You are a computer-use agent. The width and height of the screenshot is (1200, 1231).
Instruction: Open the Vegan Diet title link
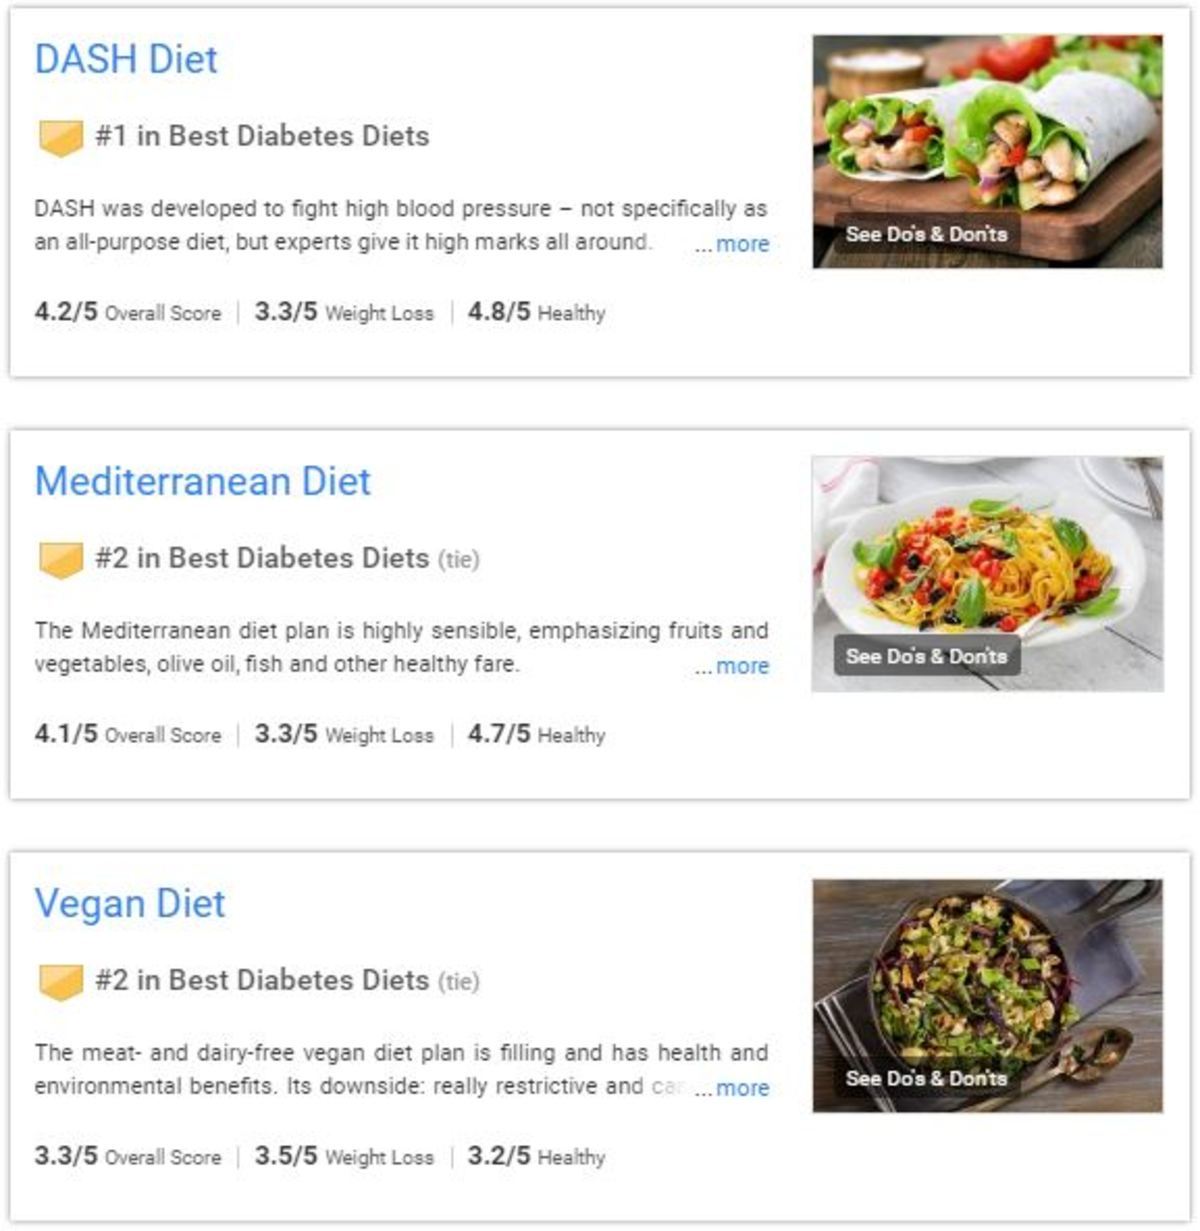(130, 903)
